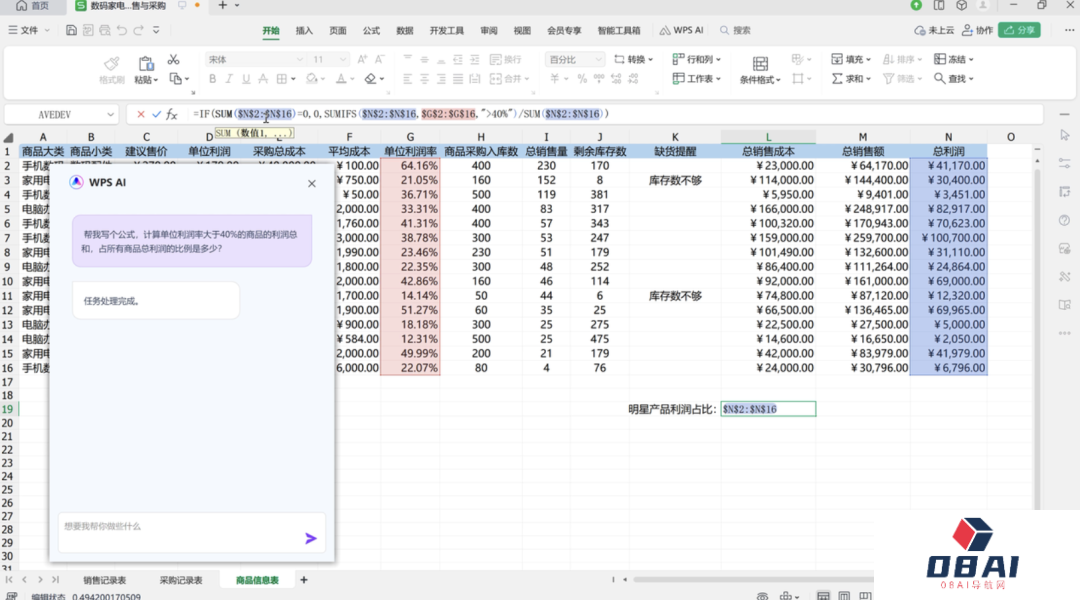Click the WPS AI toolbar icon

point(682,30)
